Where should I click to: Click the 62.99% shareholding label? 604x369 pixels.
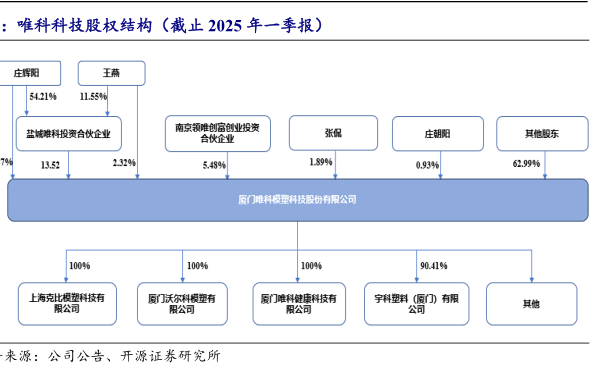click(526, 164)
